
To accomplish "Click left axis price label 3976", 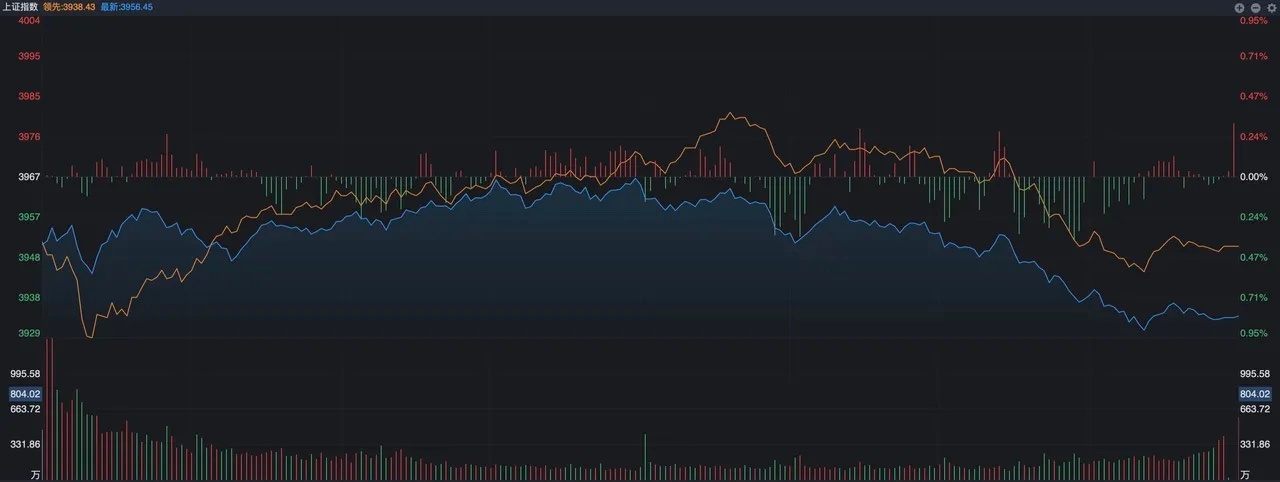I will [x=29, y=136].
